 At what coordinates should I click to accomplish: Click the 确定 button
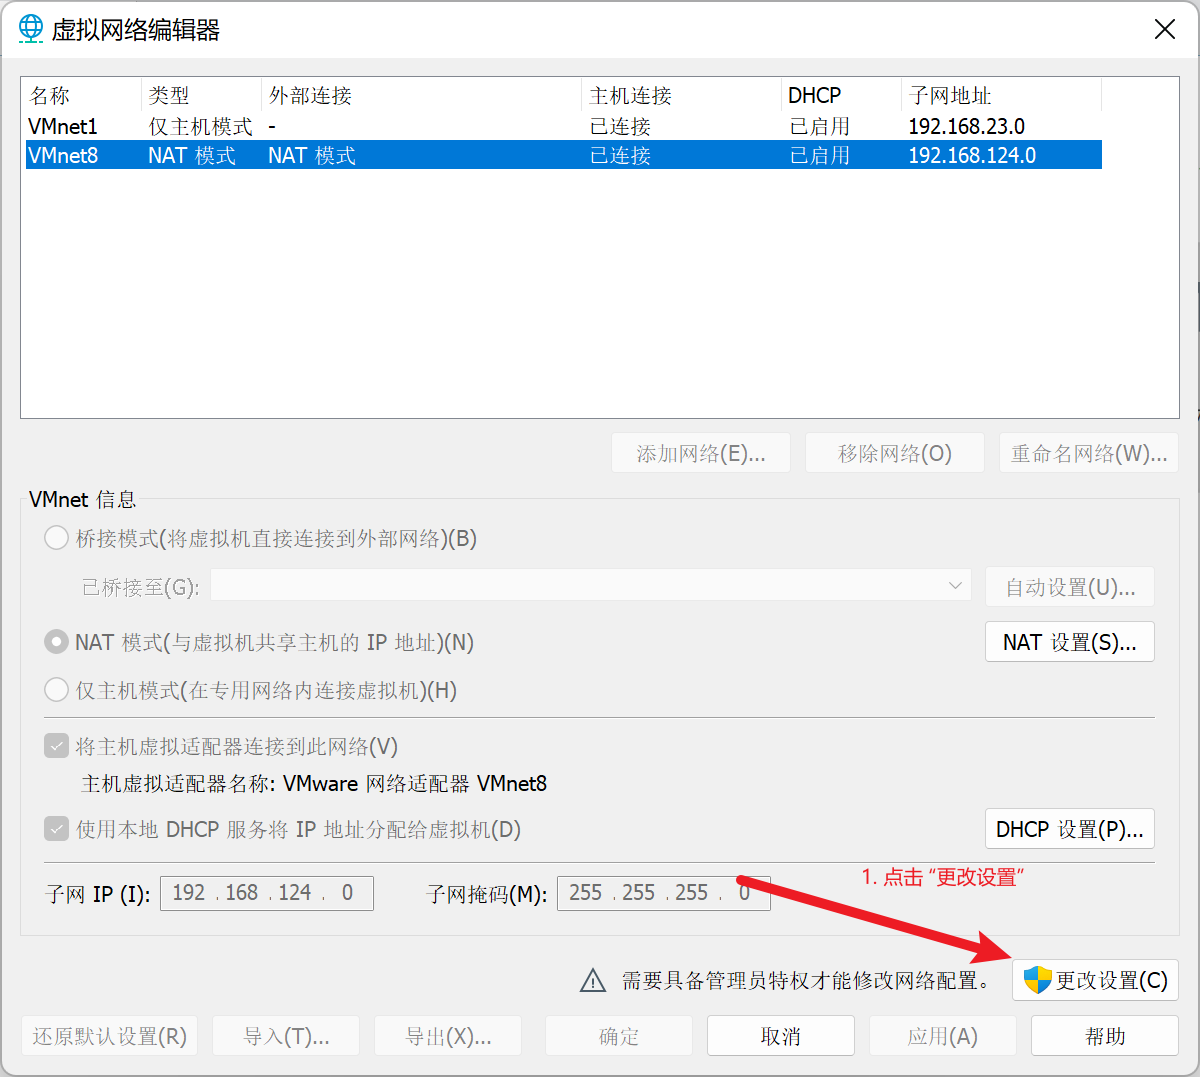tap(619, 1036)
